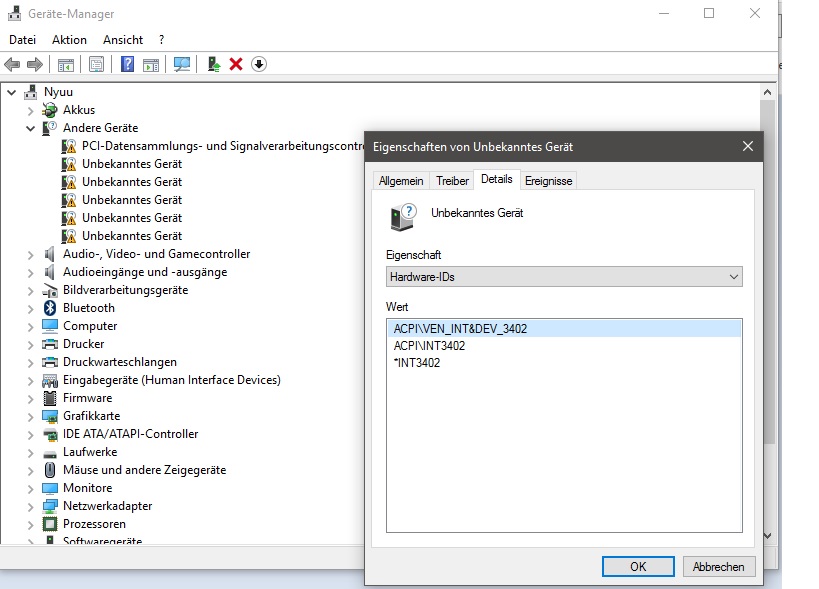Click the Mäuse und andere Zeigegeräte icon
This screenshot has height=589, width=819.
50,470
